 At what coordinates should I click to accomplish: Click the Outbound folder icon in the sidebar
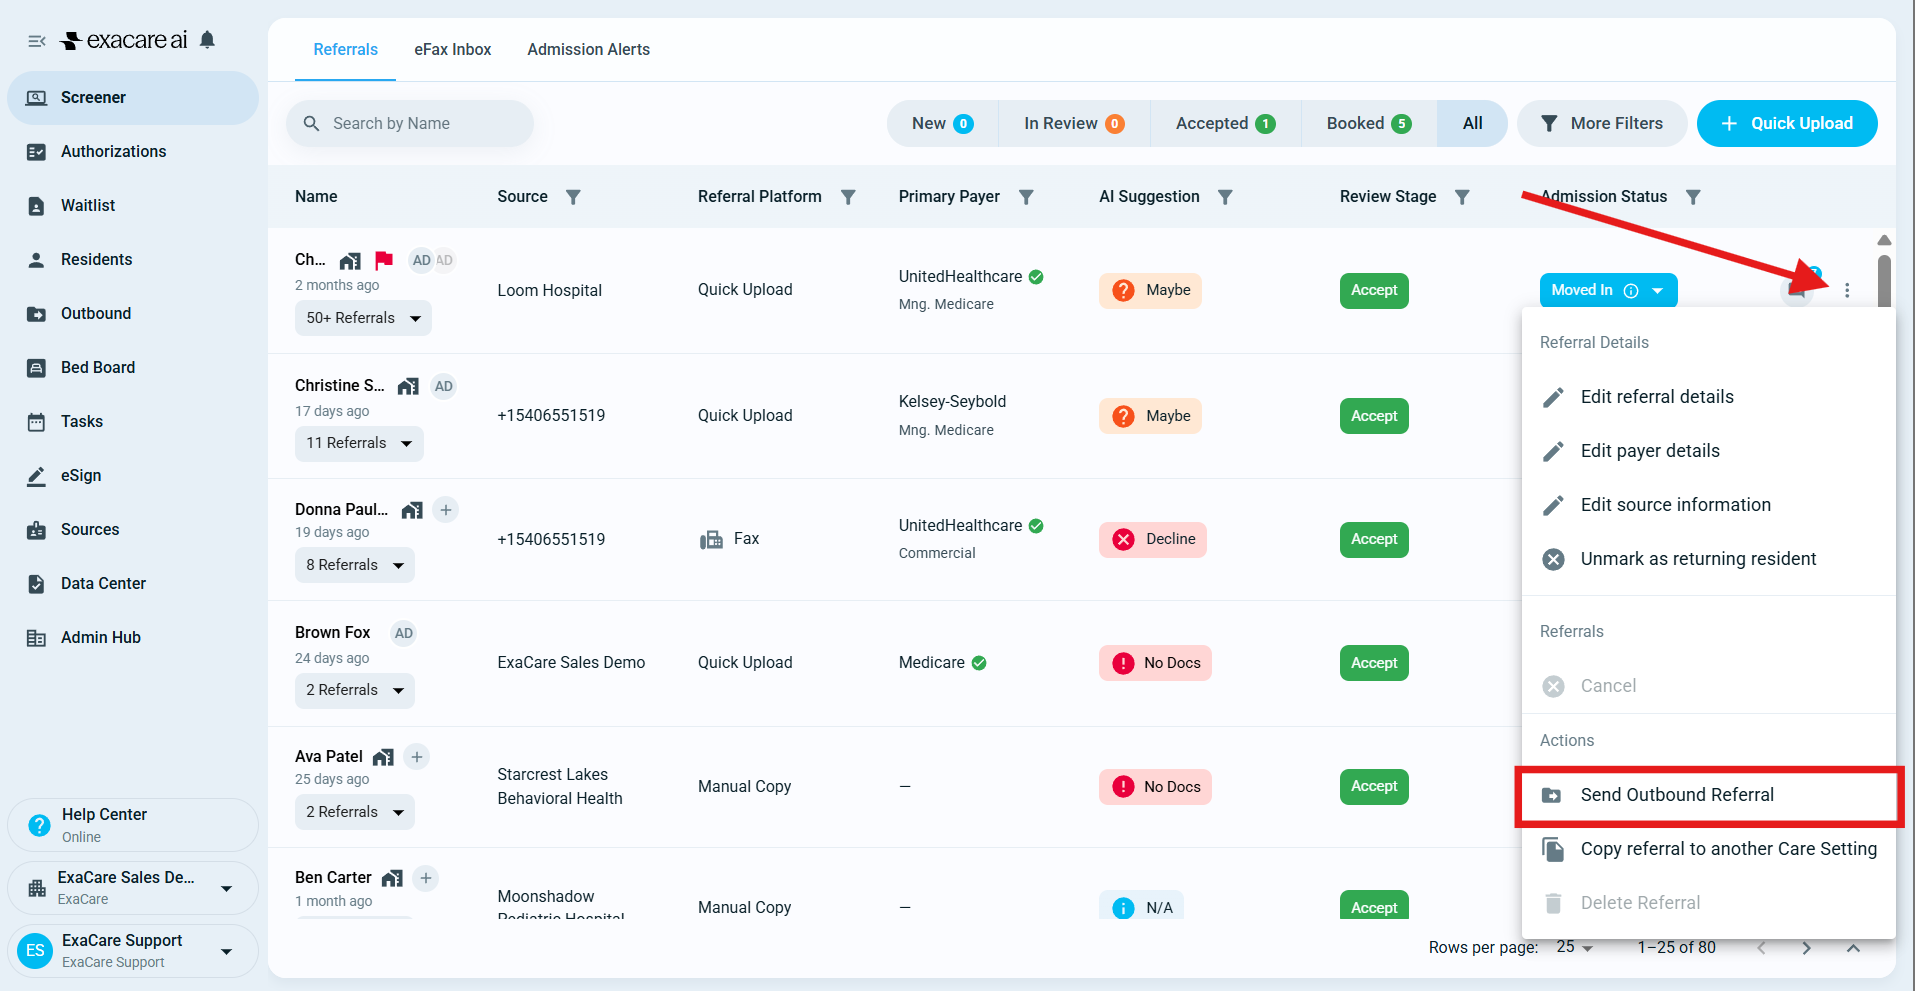click(x=36, y=314)
